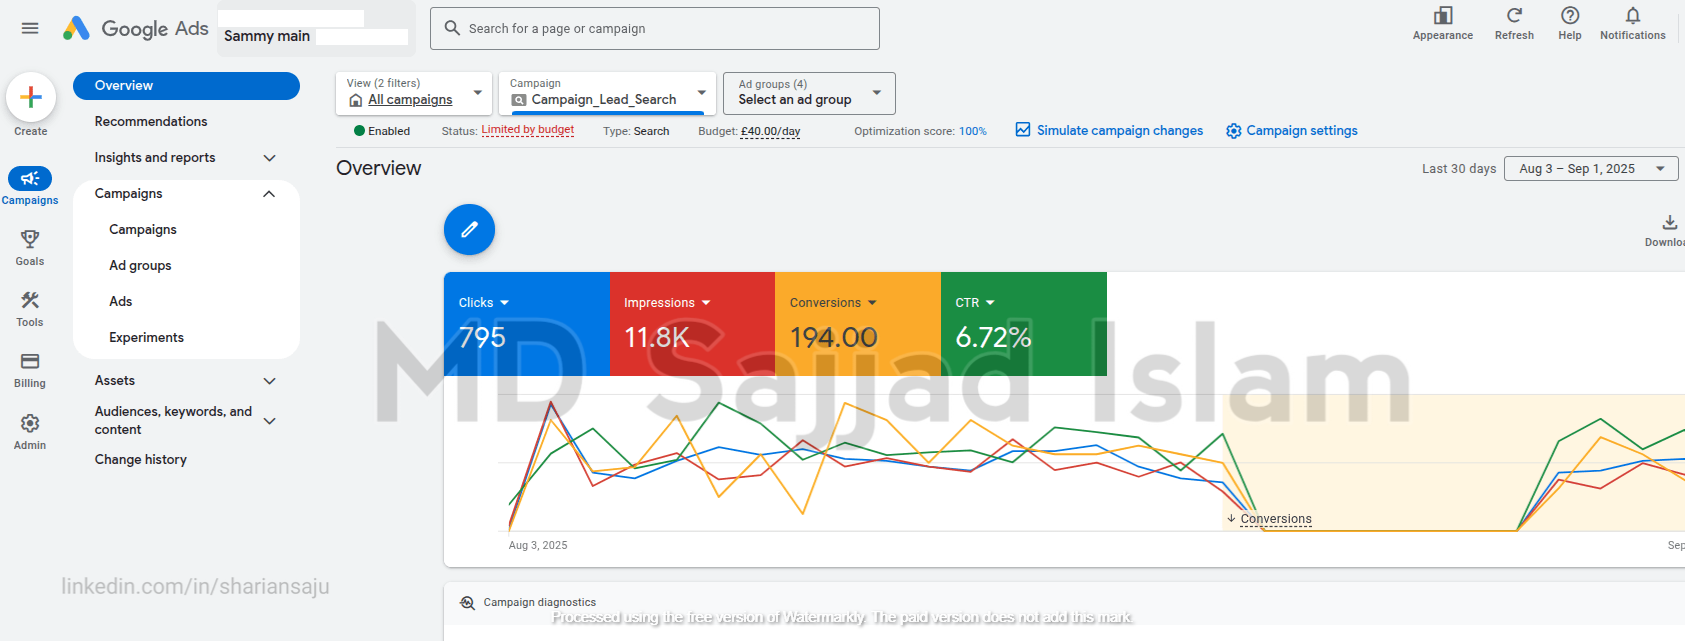Click the £40.00/day budget value
The width and height of the screenshot is (1685, 641).
[x=770, y=131]
